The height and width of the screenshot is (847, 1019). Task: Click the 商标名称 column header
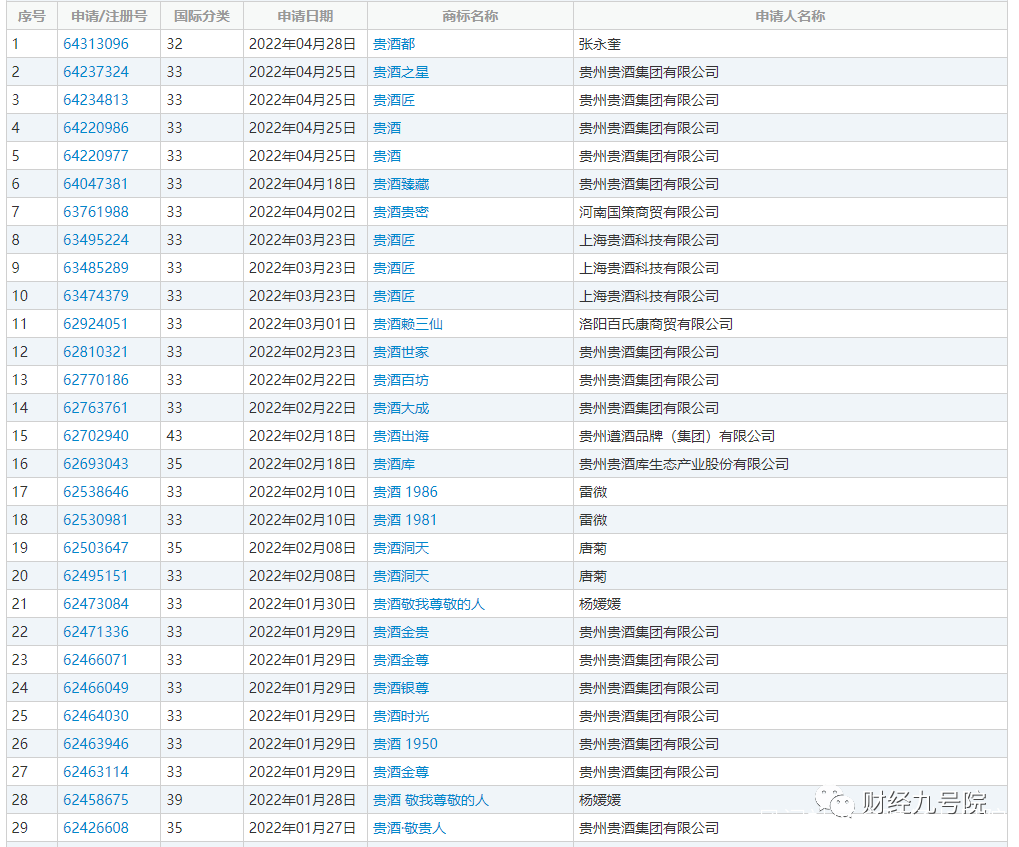click(x=471, y=16)
